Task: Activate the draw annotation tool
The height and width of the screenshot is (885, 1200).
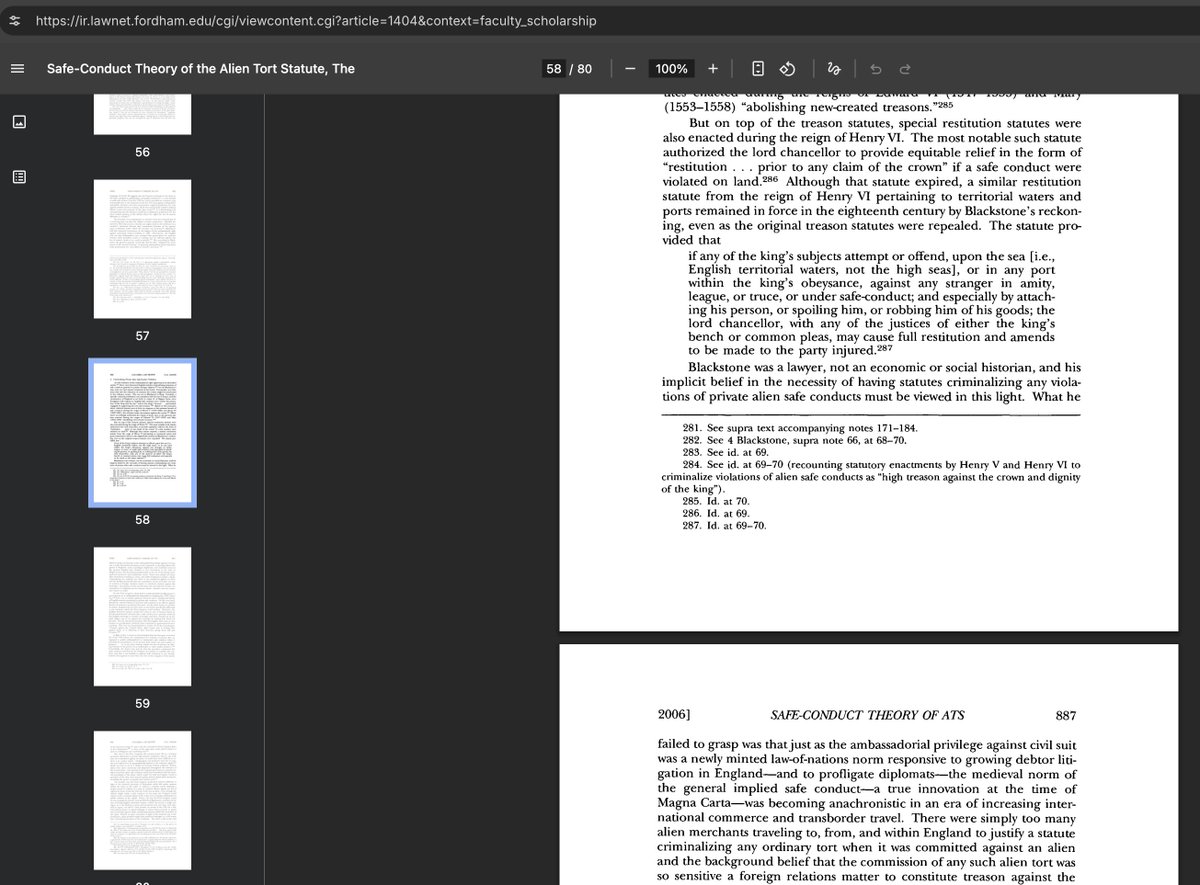Action: [x=833, y=69]
